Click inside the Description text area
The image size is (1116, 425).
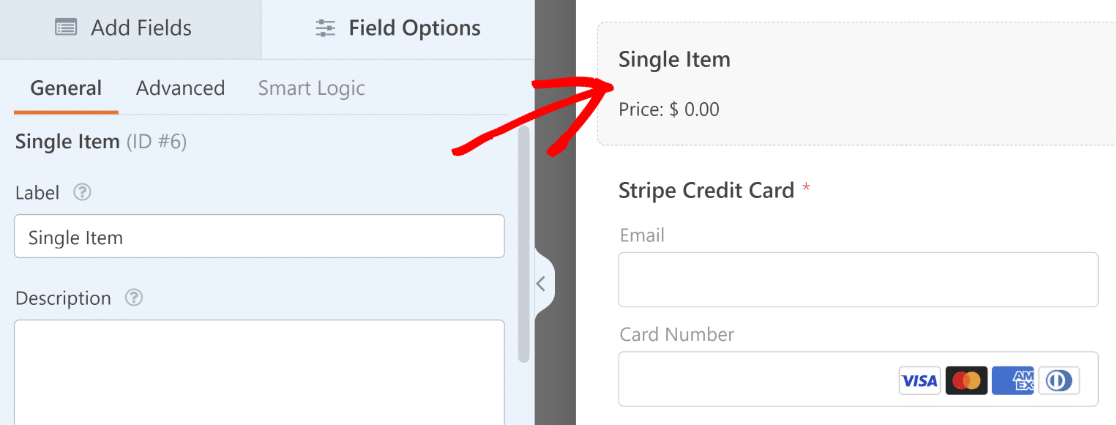click(x=259, y=372)
